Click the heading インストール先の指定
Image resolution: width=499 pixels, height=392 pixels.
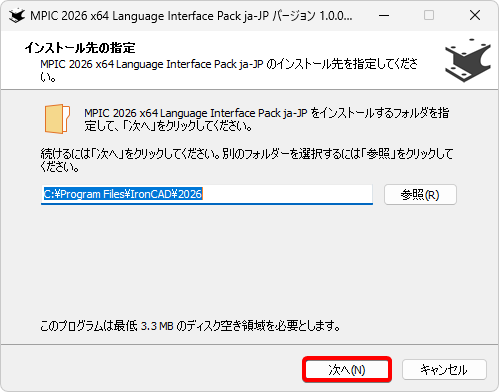tap(80, 48)
